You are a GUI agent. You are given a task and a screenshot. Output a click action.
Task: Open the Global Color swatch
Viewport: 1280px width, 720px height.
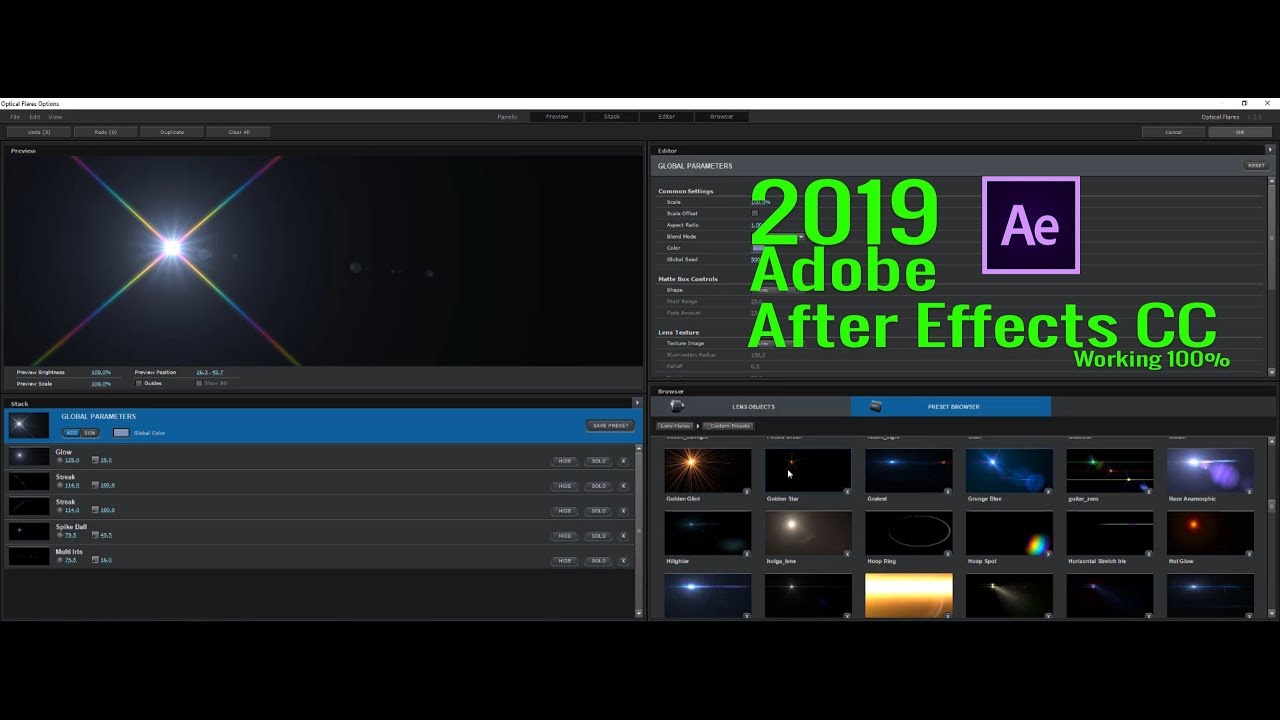tap(121, 433)
